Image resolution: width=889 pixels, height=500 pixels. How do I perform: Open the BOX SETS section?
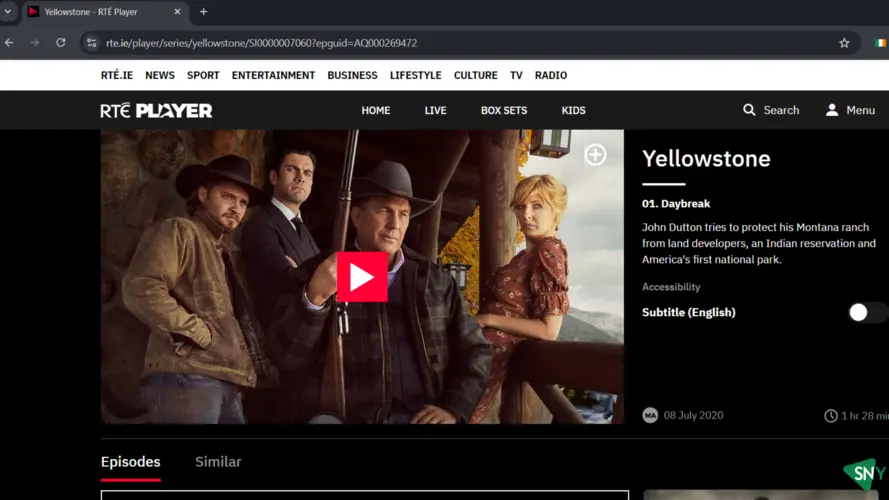(504, 111)
